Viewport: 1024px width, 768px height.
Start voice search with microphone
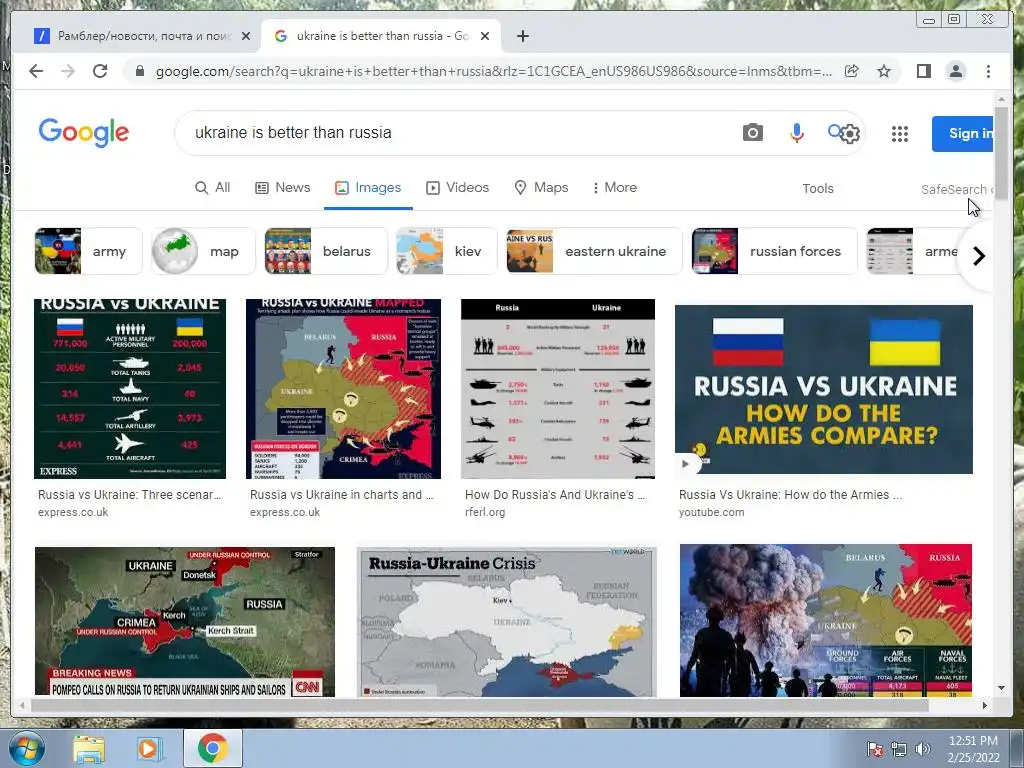pos(796,133)
